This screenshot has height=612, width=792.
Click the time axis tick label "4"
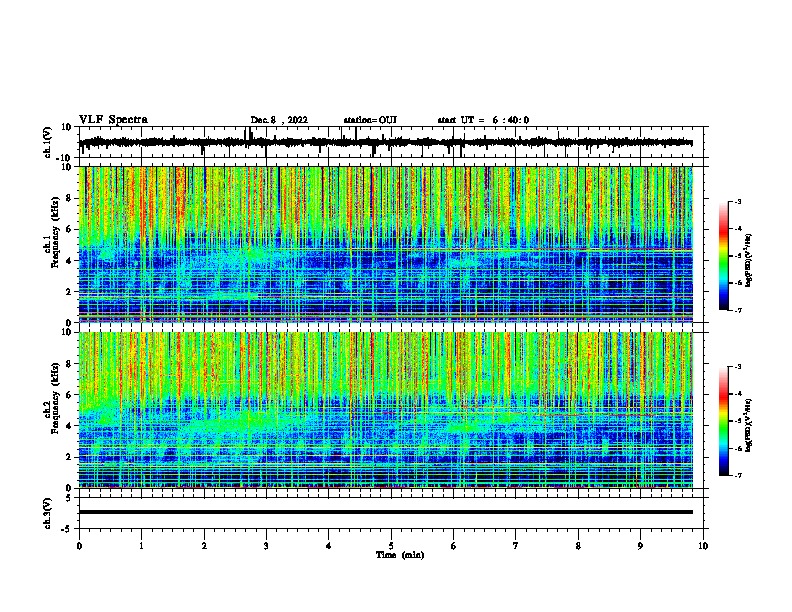point(329,546)
